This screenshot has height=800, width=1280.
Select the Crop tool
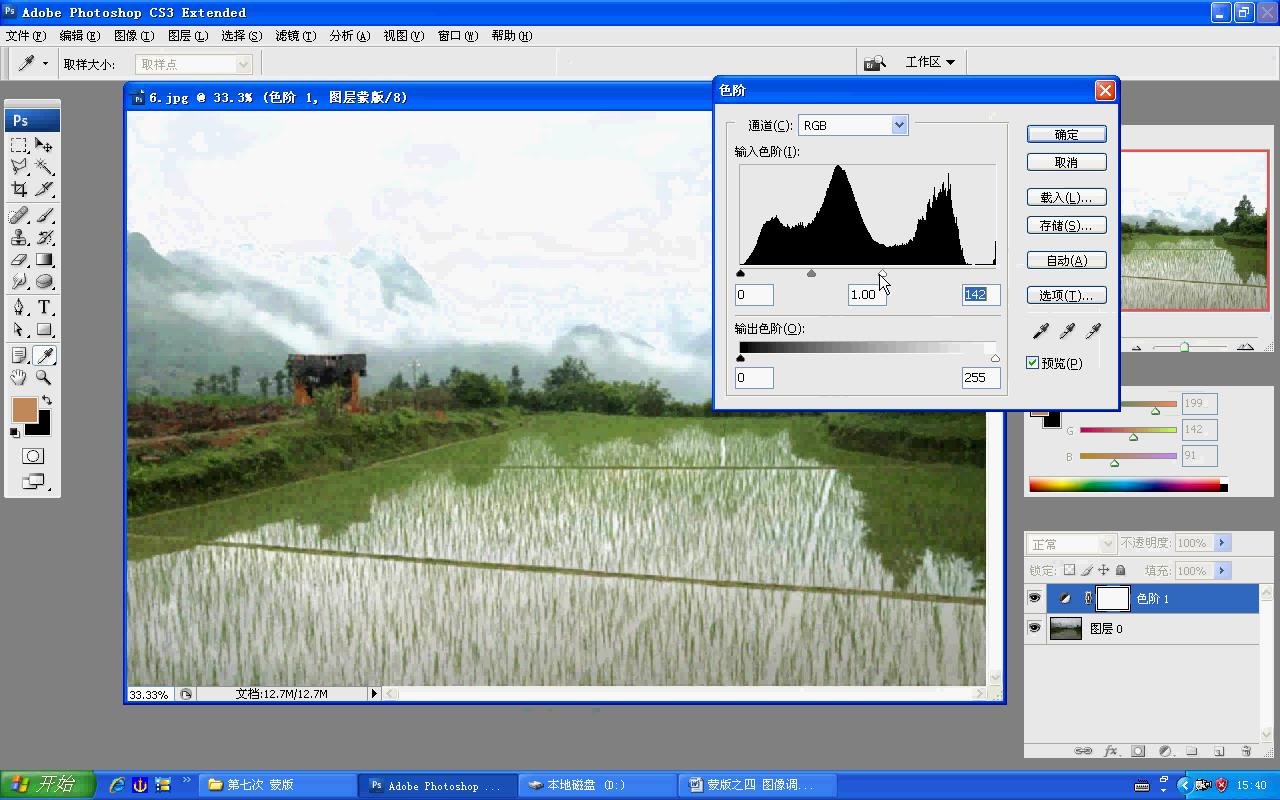tap(19, 189)
